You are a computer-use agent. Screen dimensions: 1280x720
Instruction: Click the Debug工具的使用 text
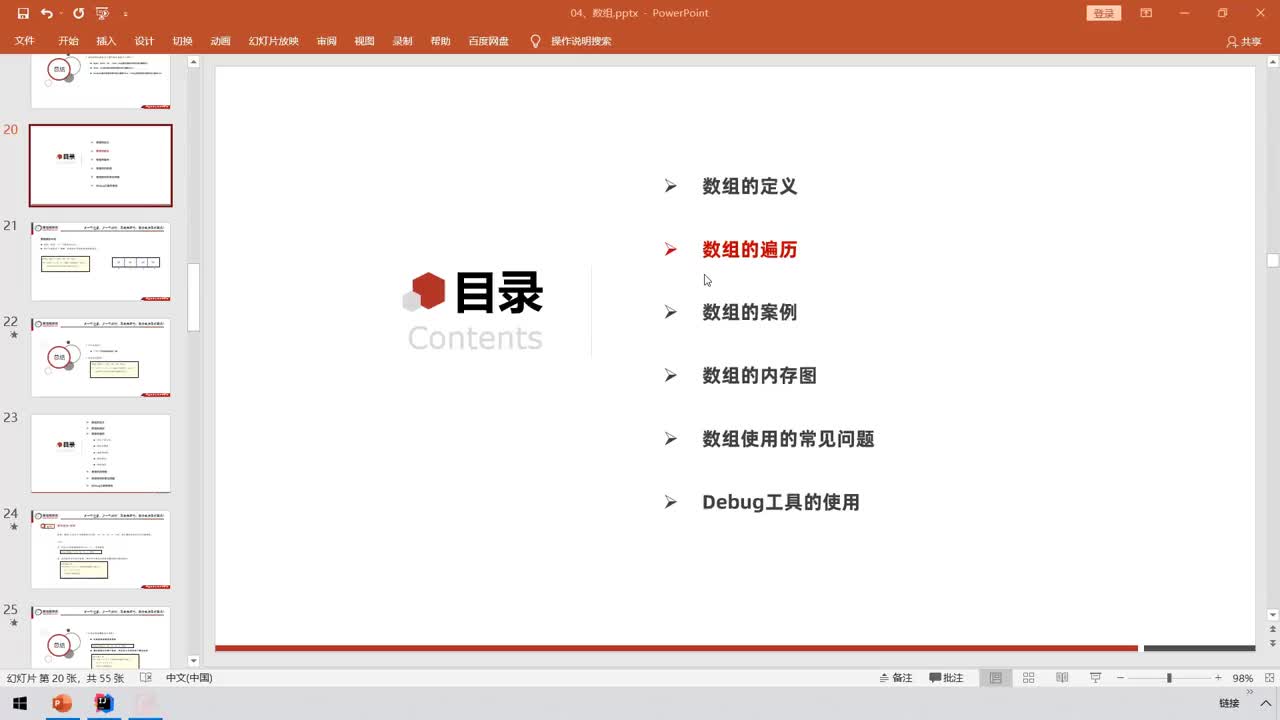pos(781,502)
